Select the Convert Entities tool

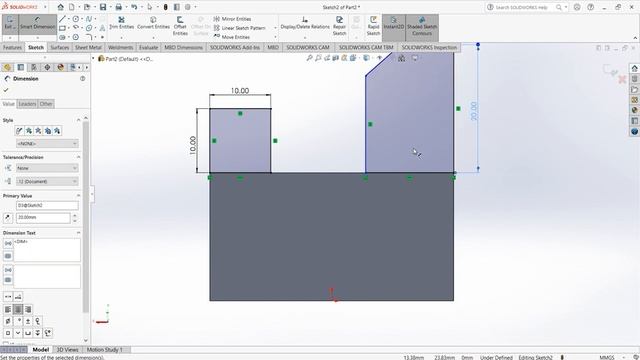[x=153, y=23]
